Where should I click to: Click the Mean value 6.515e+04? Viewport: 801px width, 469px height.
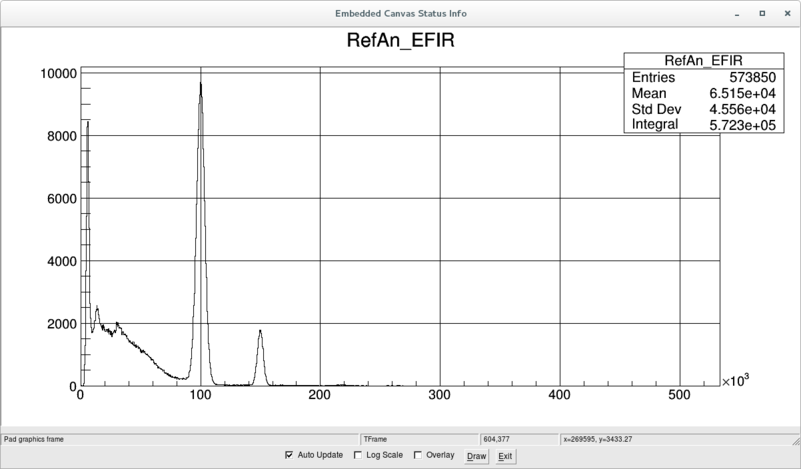742,93
